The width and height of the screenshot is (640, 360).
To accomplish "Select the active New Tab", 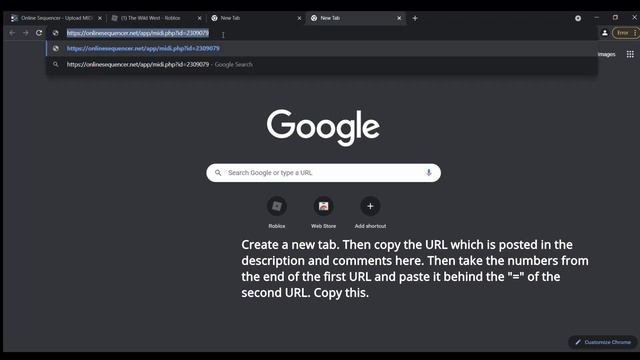I will [x=356, y=18].
